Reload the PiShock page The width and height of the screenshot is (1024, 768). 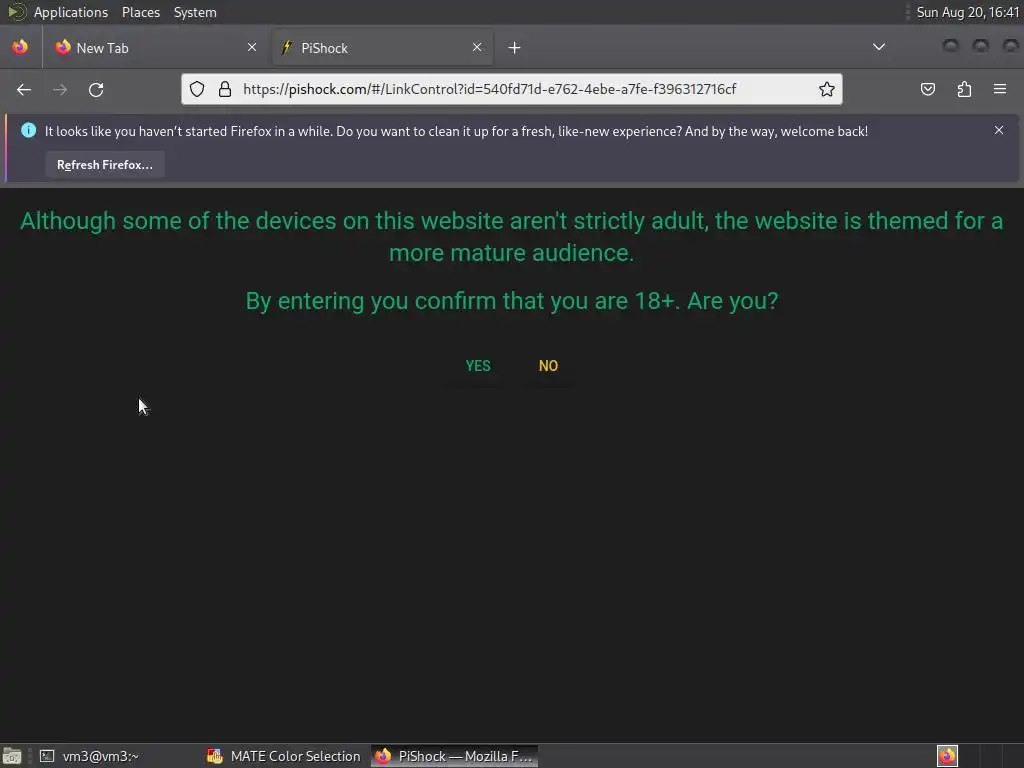point(96,89)
